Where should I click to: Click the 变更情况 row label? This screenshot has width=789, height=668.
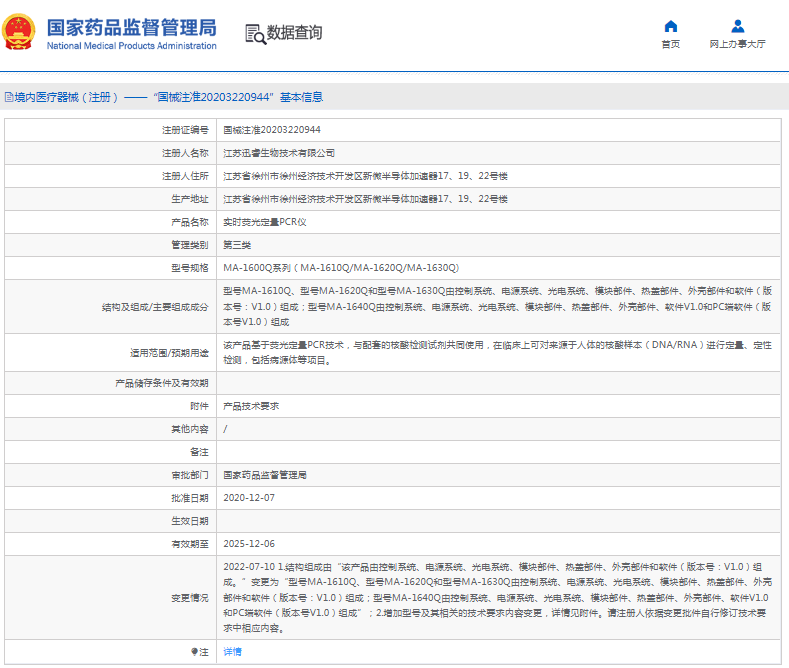190,598
